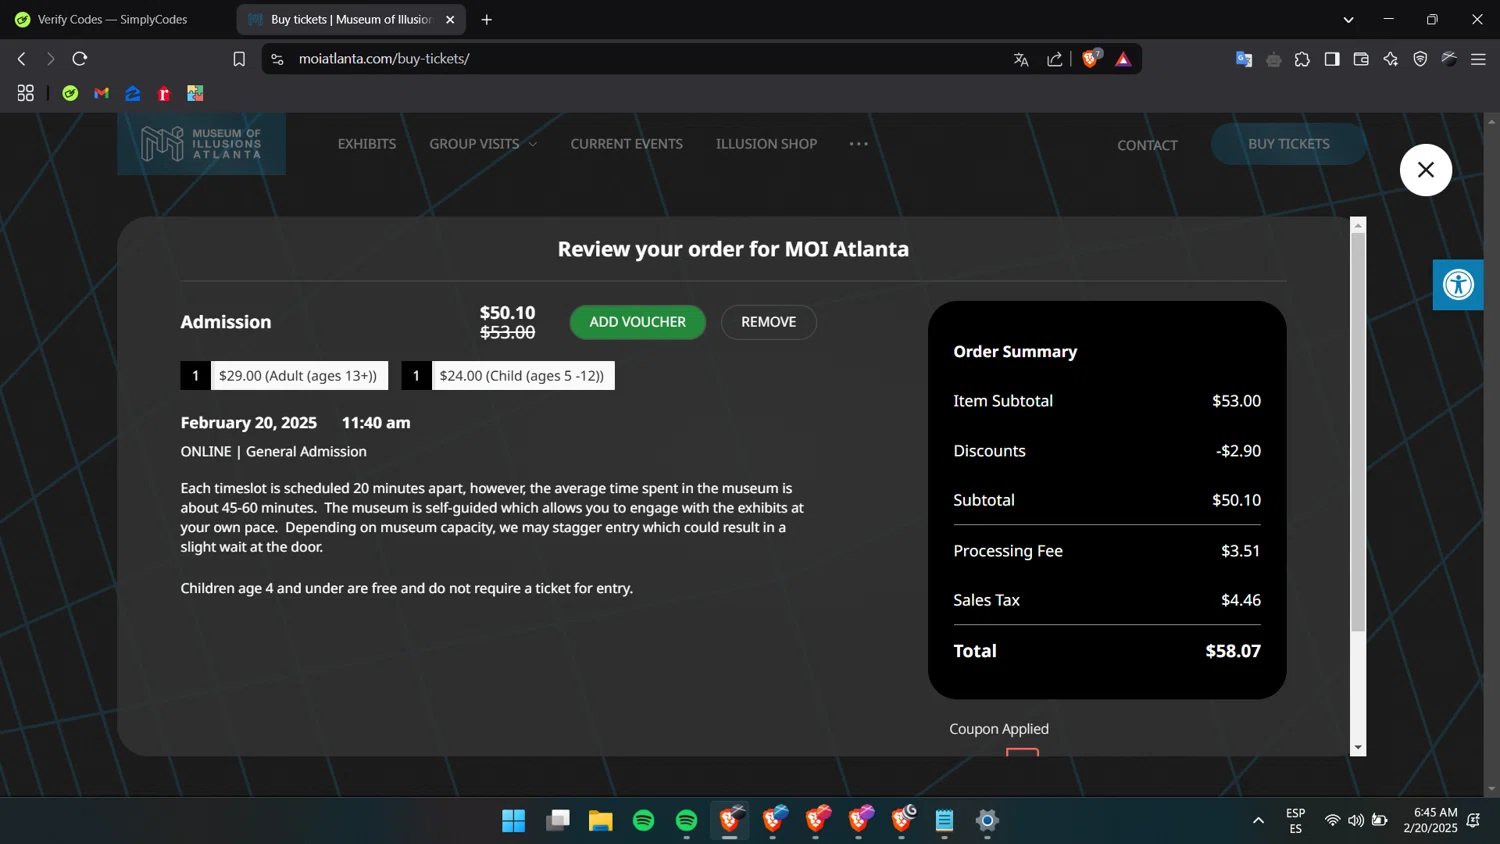View site information icon beside the URL
1500x844 pixels.
tap(278, 59)
